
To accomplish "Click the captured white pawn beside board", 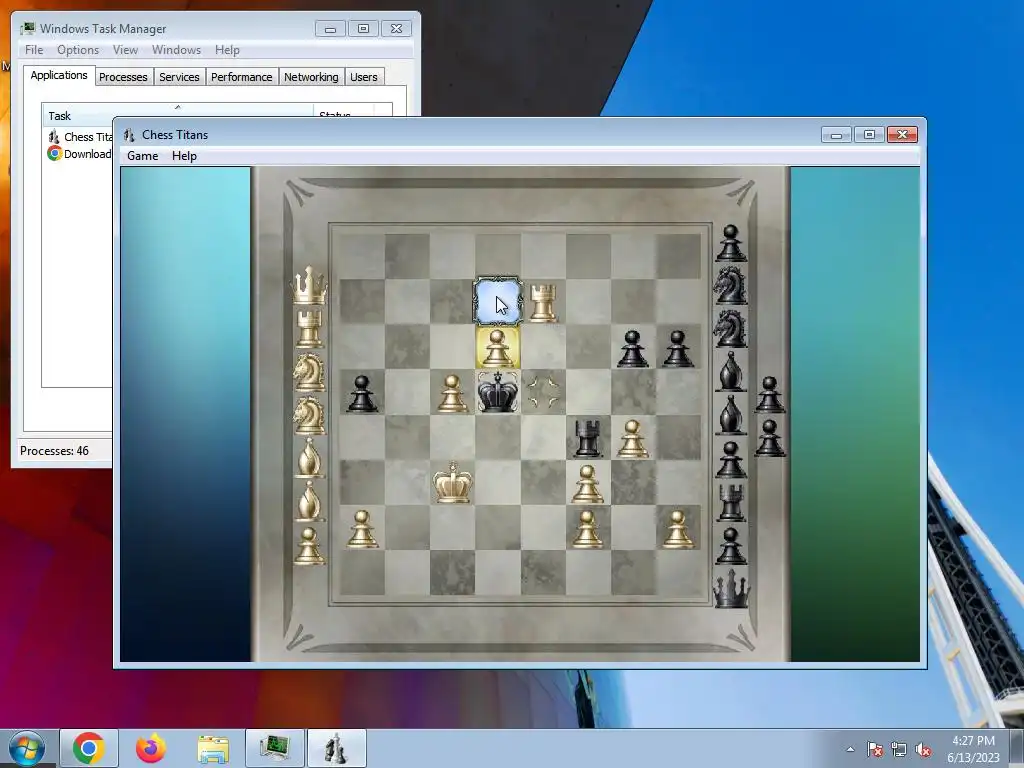I will click(309, 545).
